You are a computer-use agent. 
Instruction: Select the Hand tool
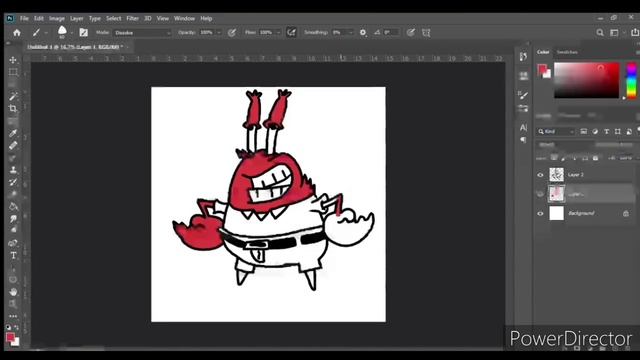[13, 292]
